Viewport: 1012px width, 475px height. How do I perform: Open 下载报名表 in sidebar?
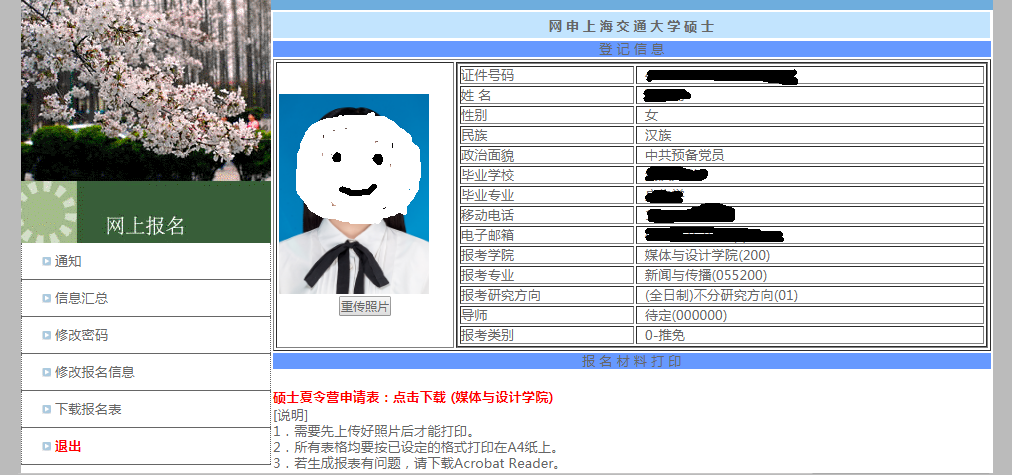[x=88, y=409]
